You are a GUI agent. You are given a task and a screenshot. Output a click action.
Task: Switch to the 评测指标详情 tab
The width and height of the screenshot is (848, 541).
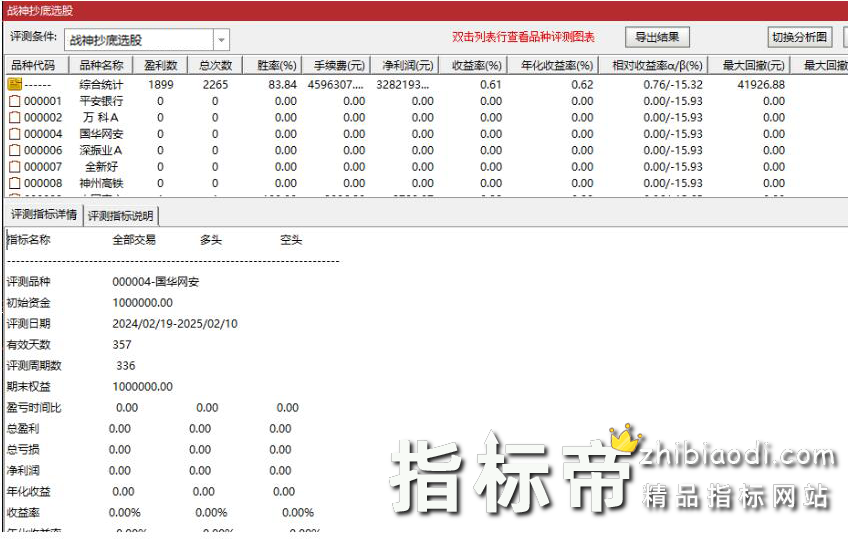tap(42, 215)
